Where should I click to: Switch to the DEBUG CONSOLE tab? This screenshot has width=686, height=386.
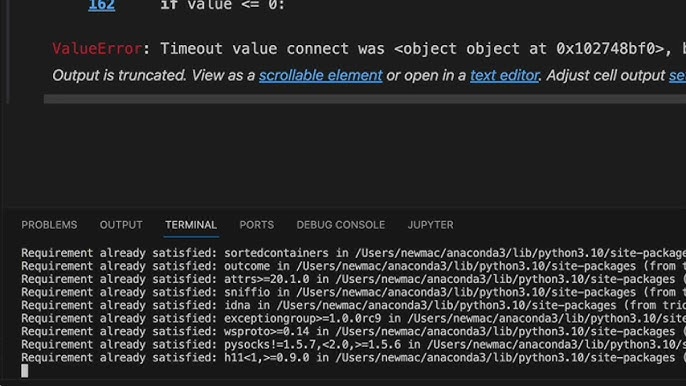point(341,225)
